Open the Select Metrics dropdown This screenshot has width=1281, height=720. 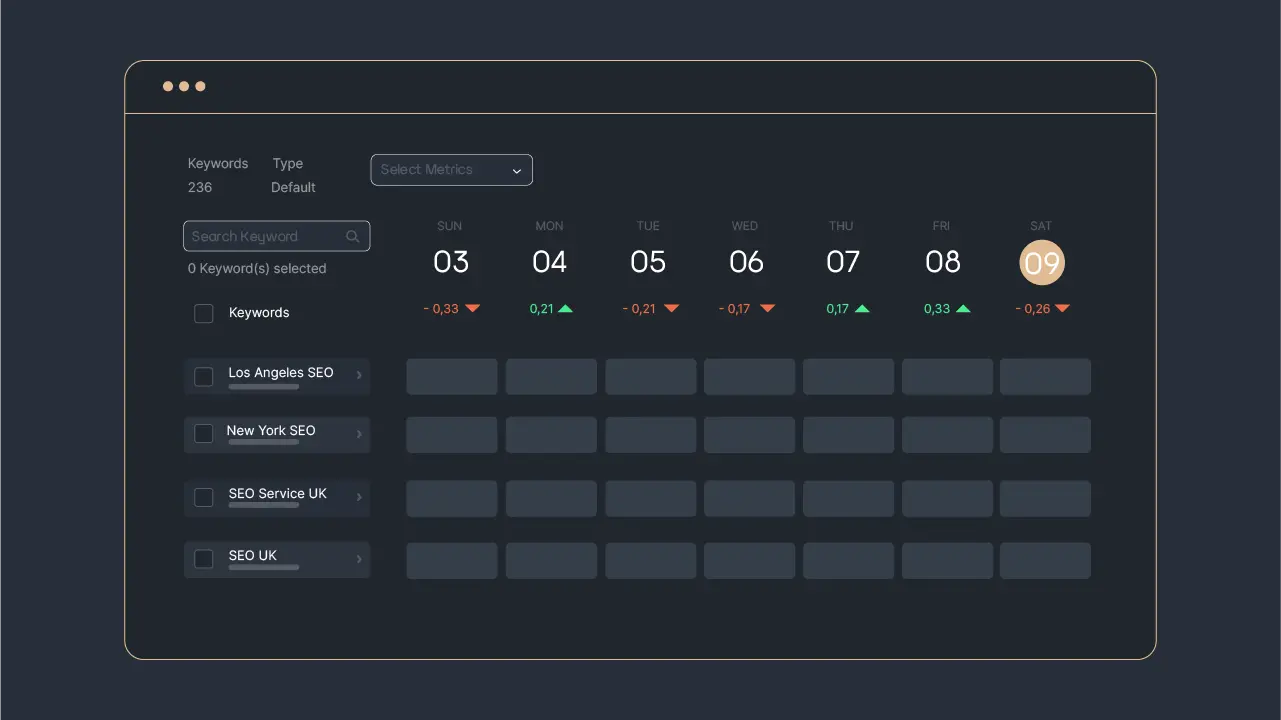tap(451, 170)
